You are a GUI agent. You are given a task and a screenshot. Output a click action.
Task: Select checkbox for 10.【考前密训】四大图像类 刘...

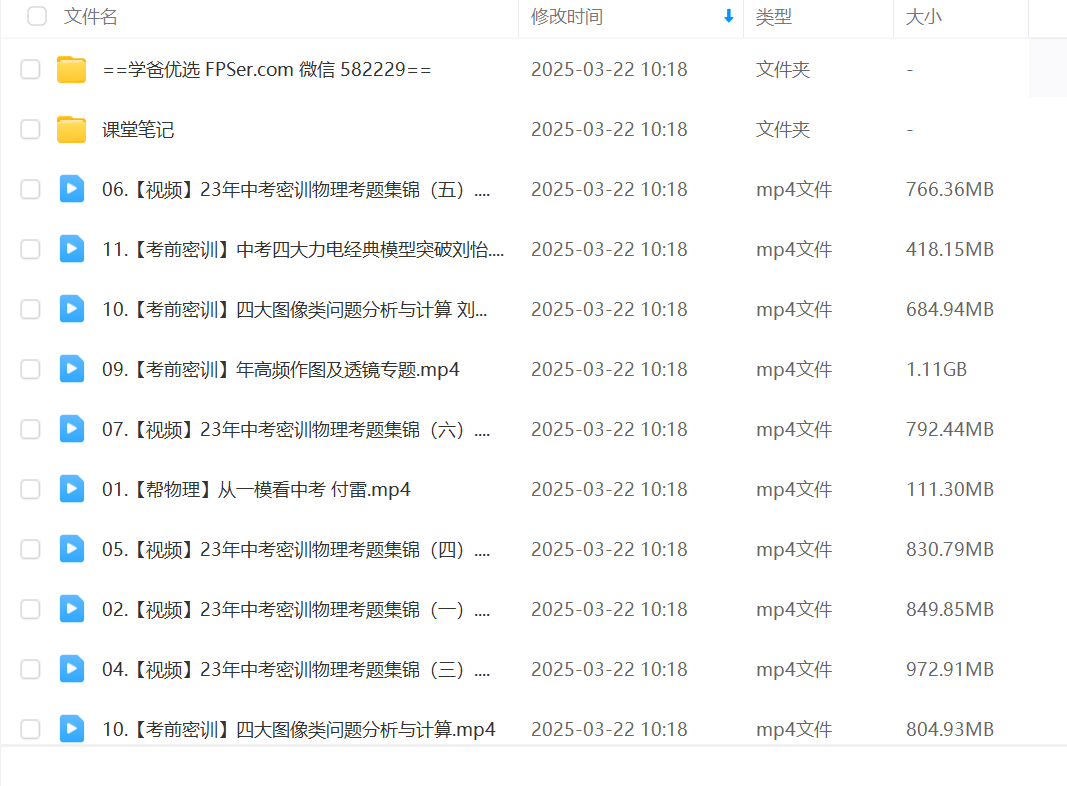tap(30, 309)
